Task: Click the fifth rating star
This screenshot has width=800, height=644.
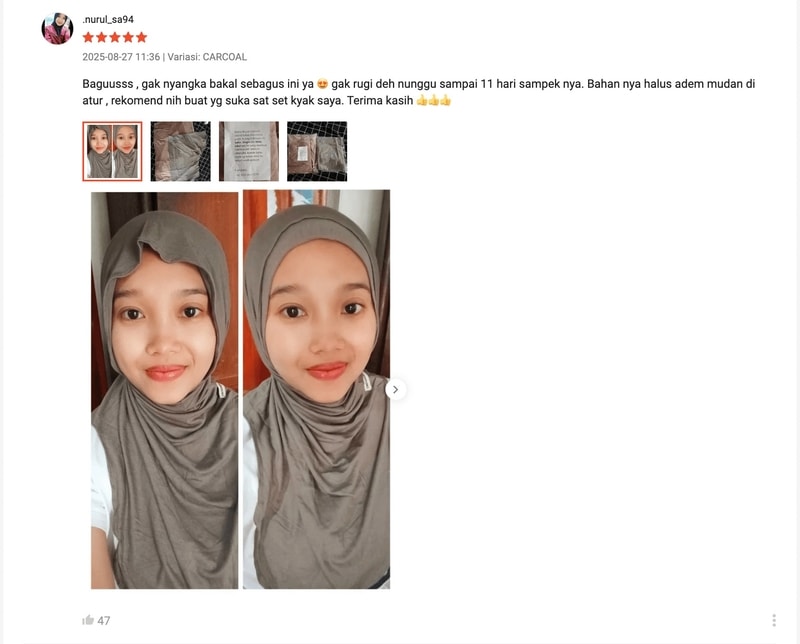Action: [x=141, y=37]
